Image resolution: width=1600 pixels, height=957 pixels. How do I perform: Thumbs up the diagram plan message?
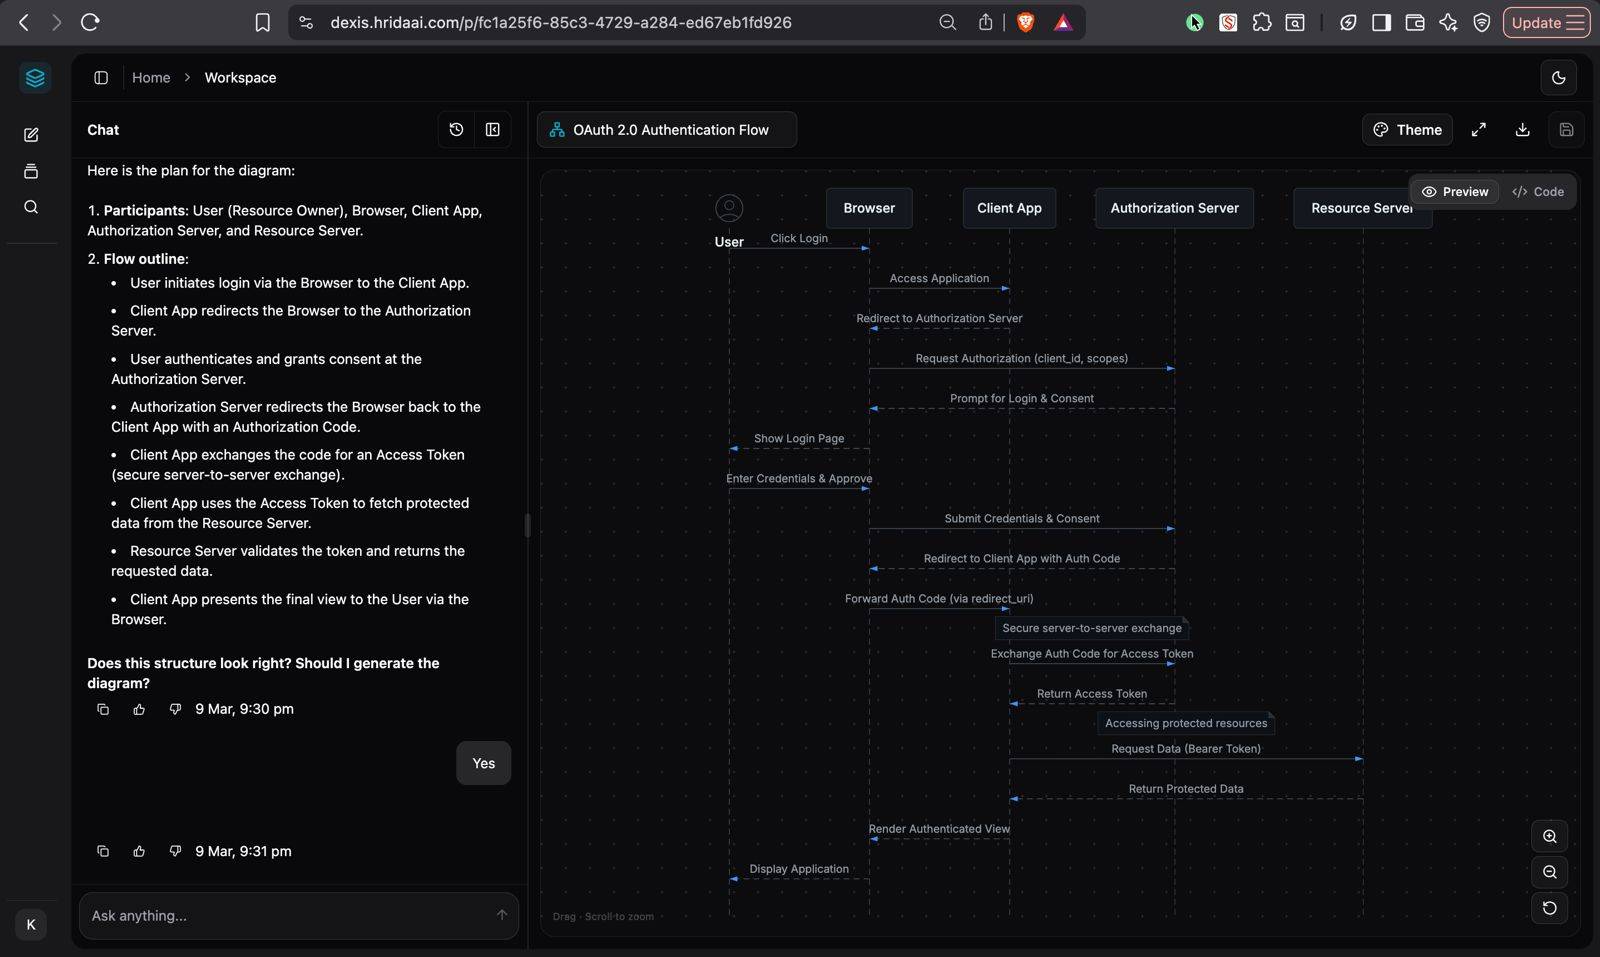139,709
